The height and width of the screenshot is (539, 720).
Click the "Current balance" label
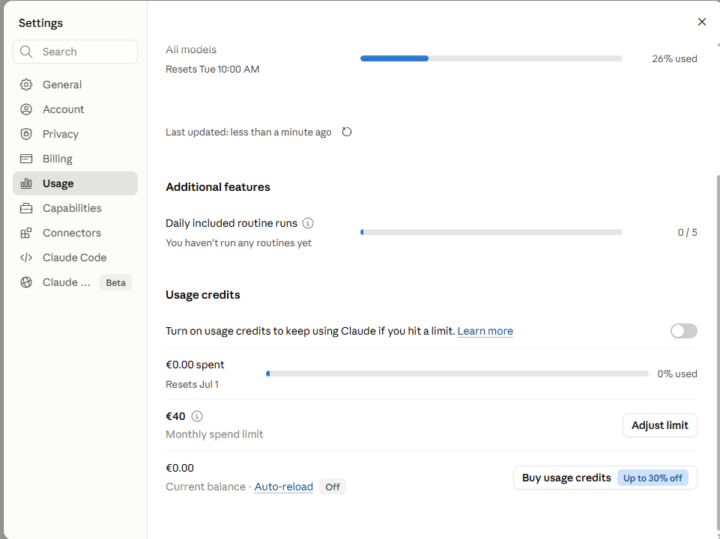[x=206, y=487]
